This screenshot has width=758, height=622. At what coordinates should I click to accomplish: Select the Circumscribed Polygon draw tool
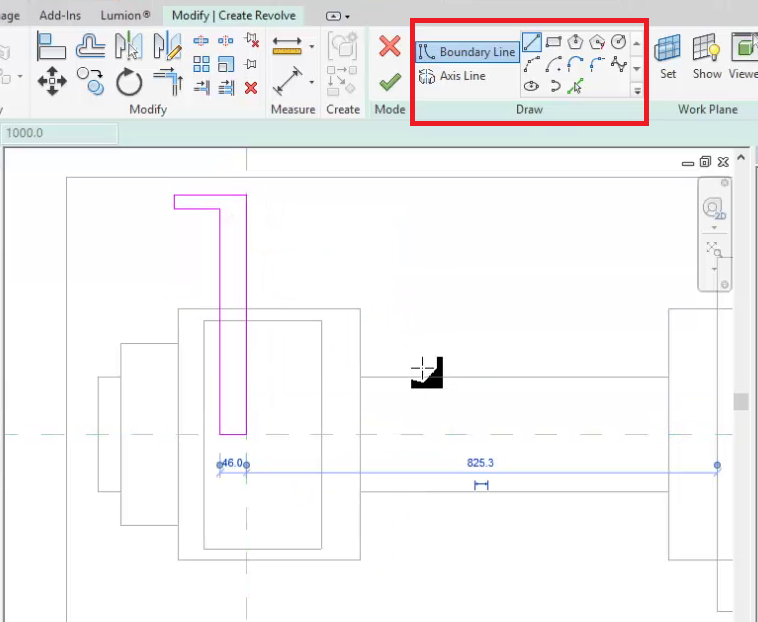coord(597,42)
